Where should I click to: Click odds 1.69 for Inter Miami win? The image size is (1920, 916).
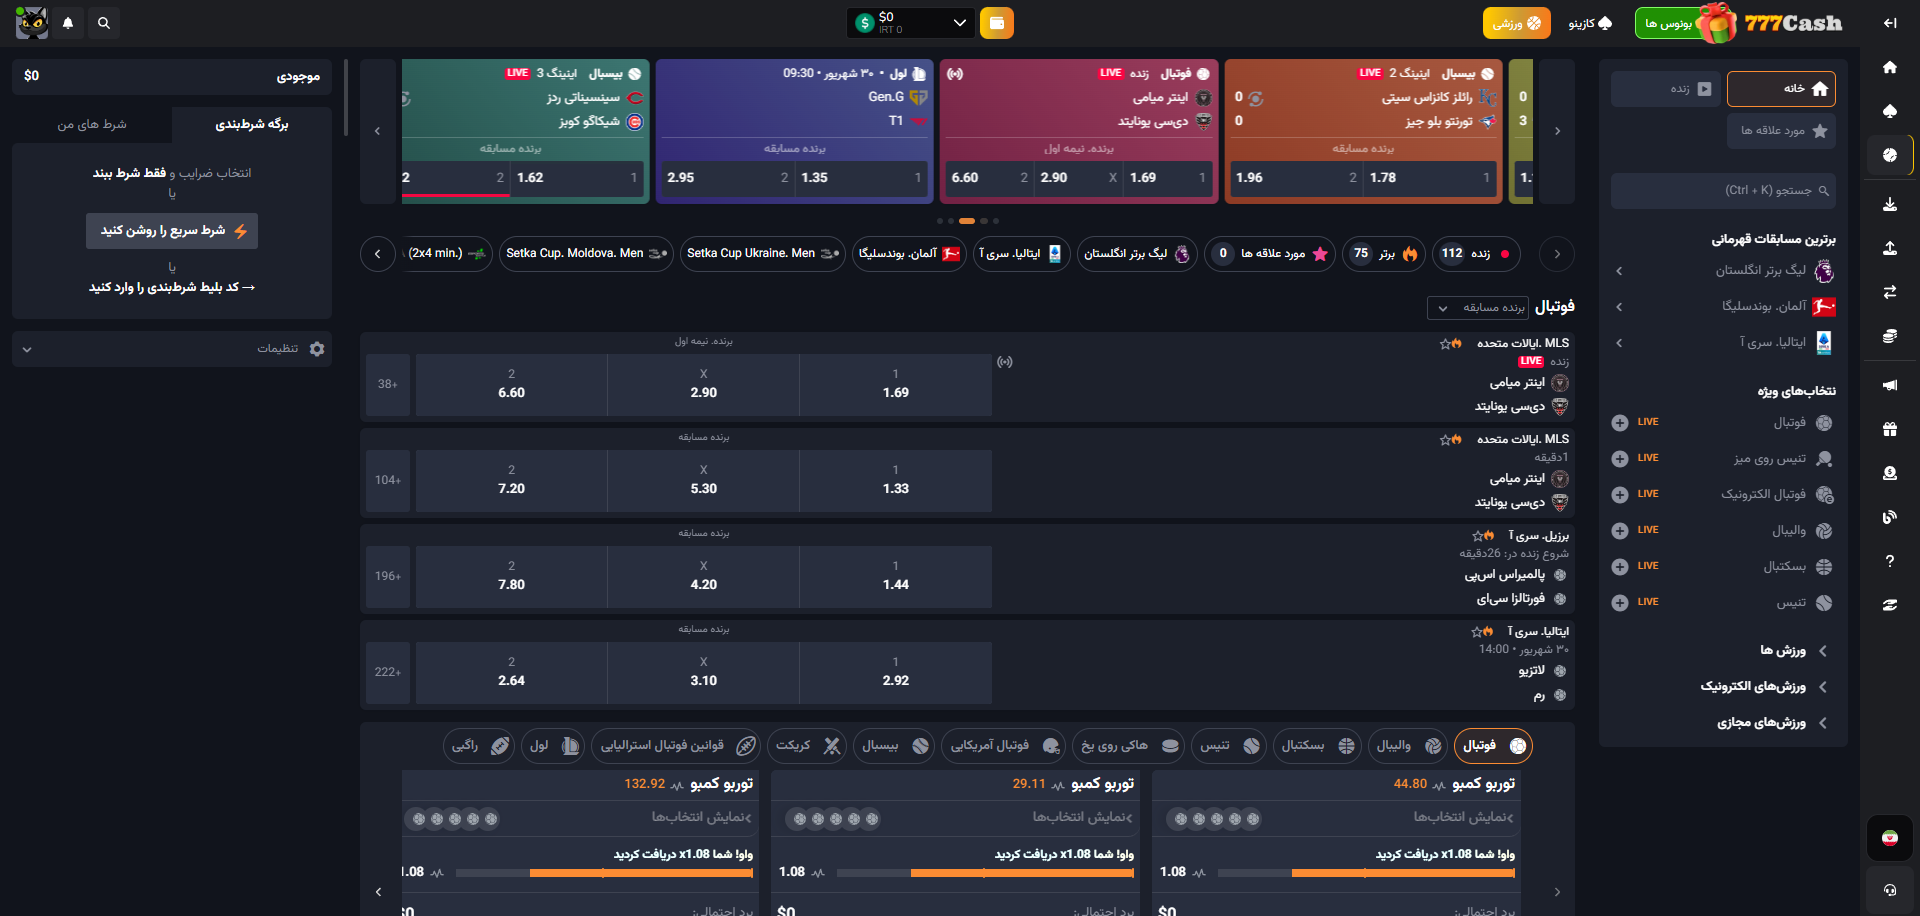click(895, 384)
